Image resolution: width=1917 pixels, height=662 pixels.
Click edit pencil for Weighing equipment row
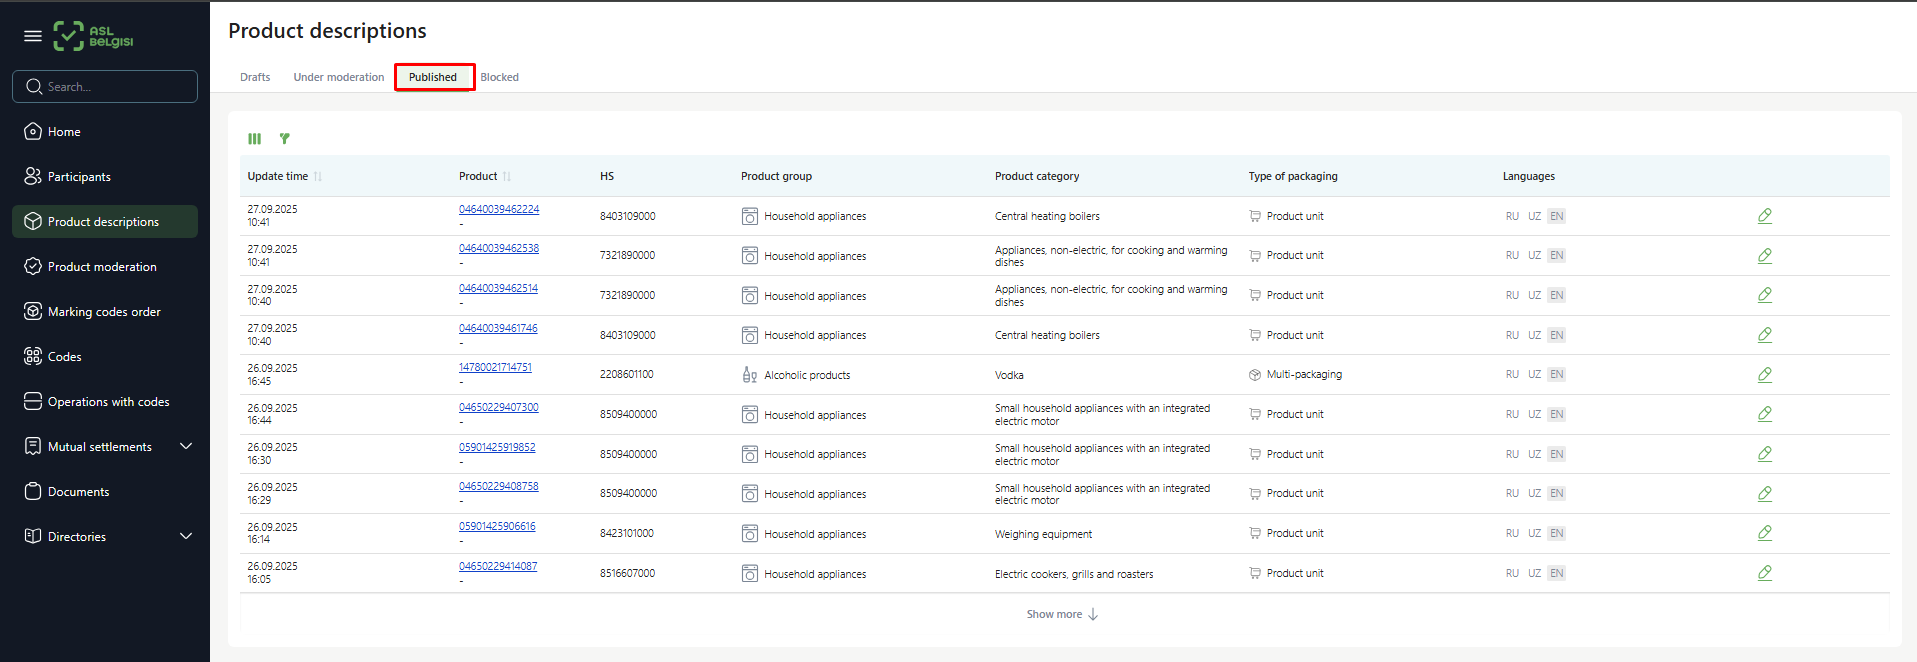click(x=1764, y=533)
